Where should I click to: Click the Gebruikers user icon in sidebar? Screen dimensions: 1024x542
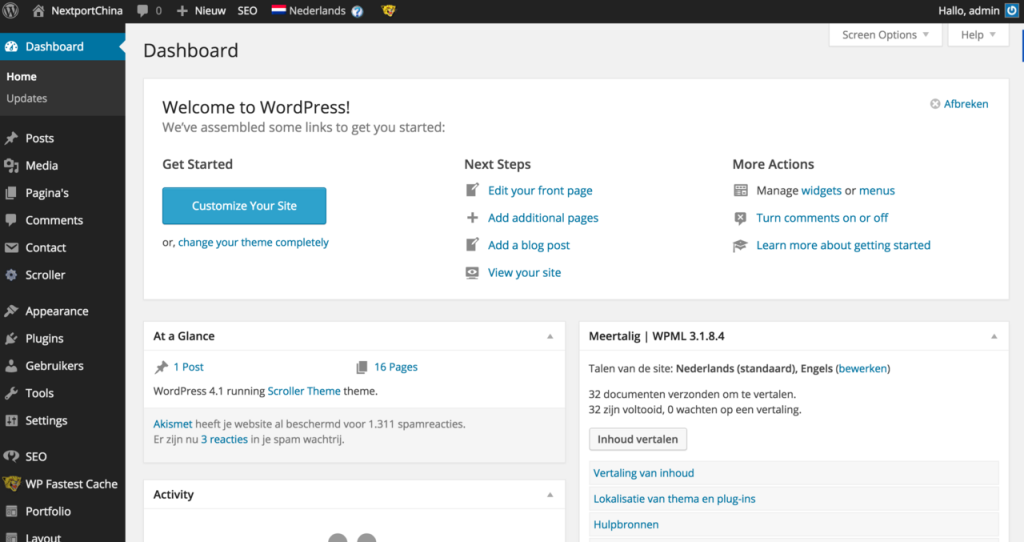click(x=11, y=366)
